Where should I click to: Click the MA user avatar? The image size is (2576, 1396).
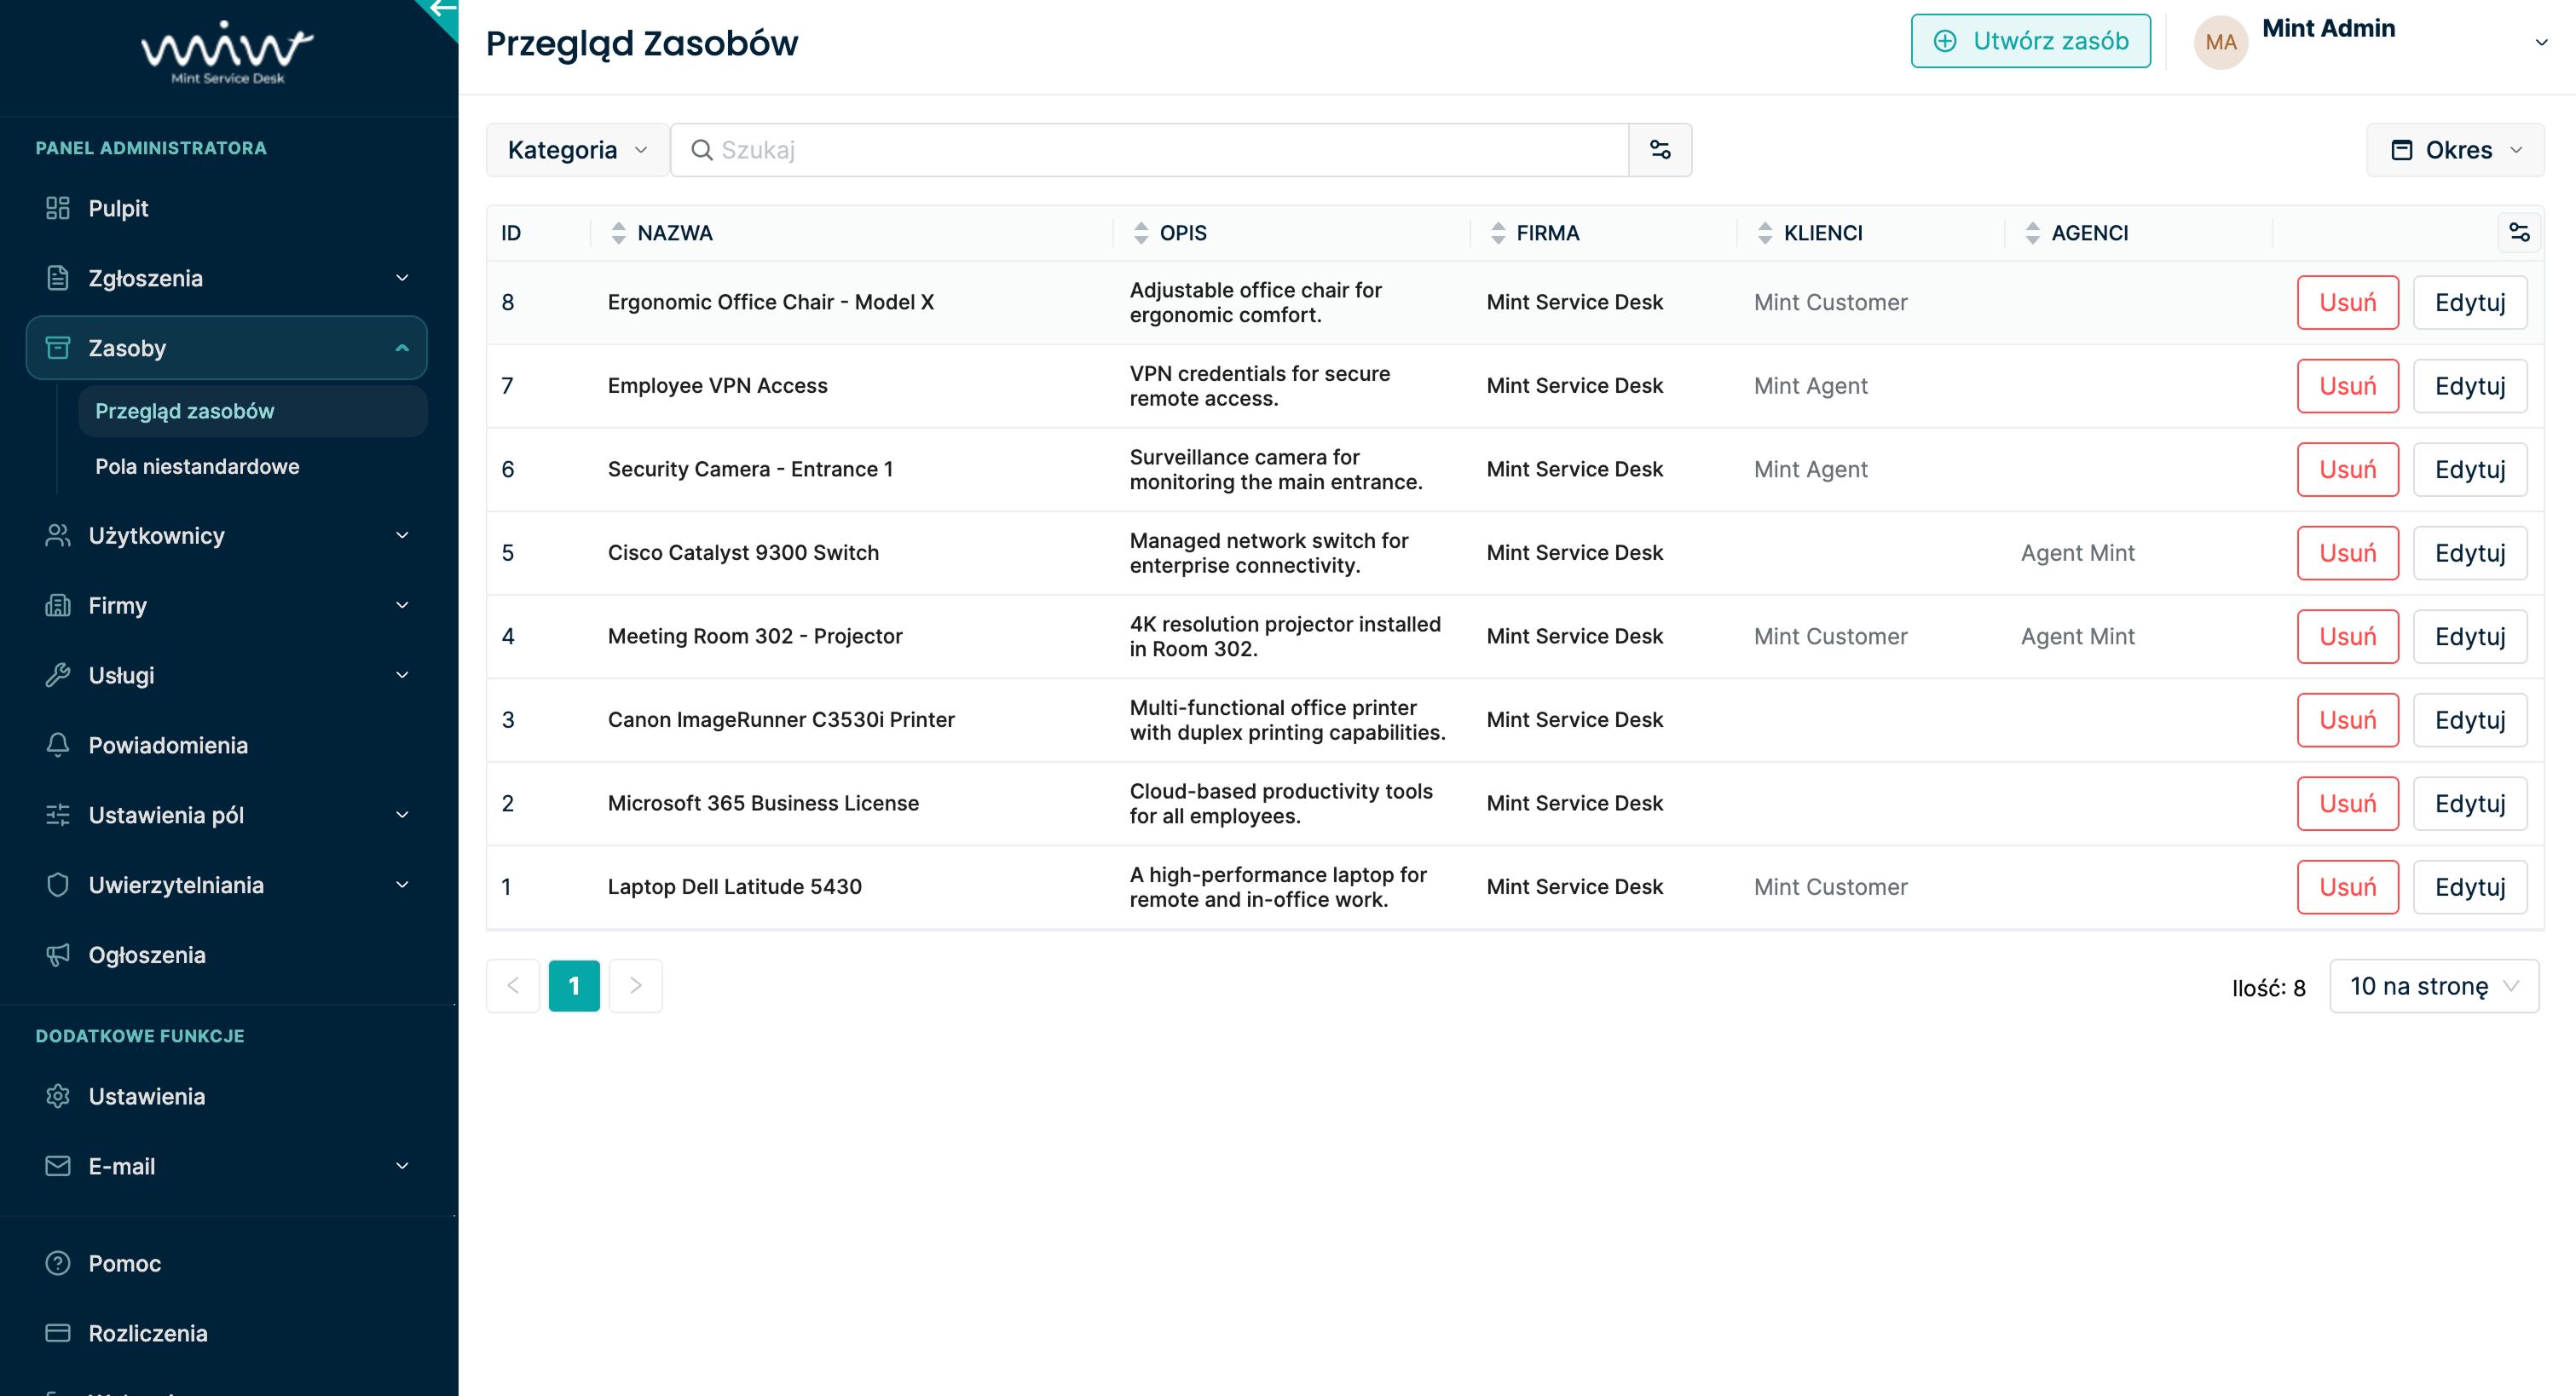tap(2220, 42)
